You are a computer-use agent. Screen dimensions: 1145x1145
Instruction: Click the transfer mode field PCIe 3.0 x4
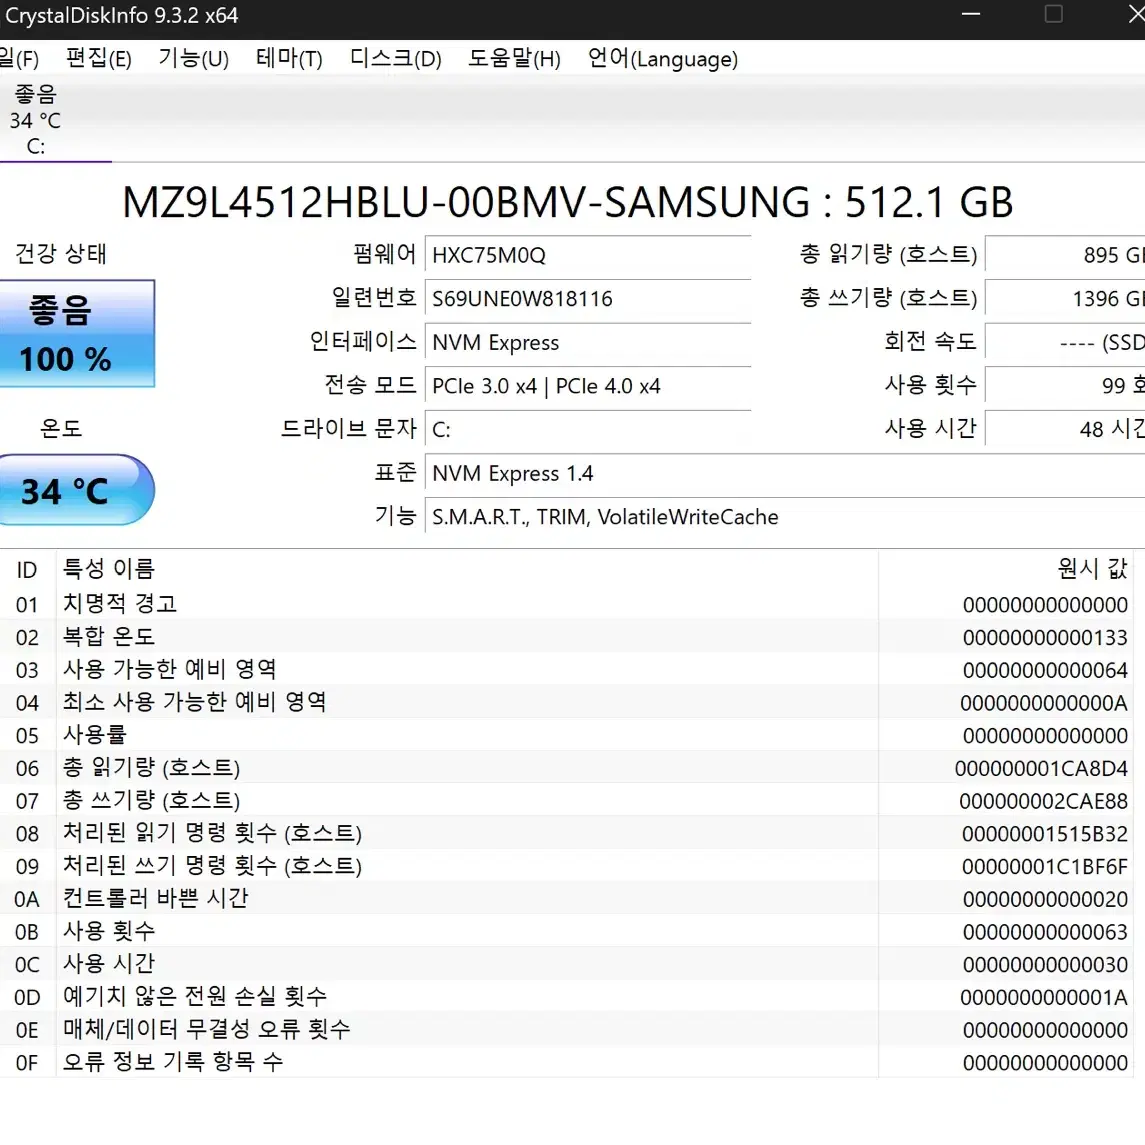pos(588,386)
